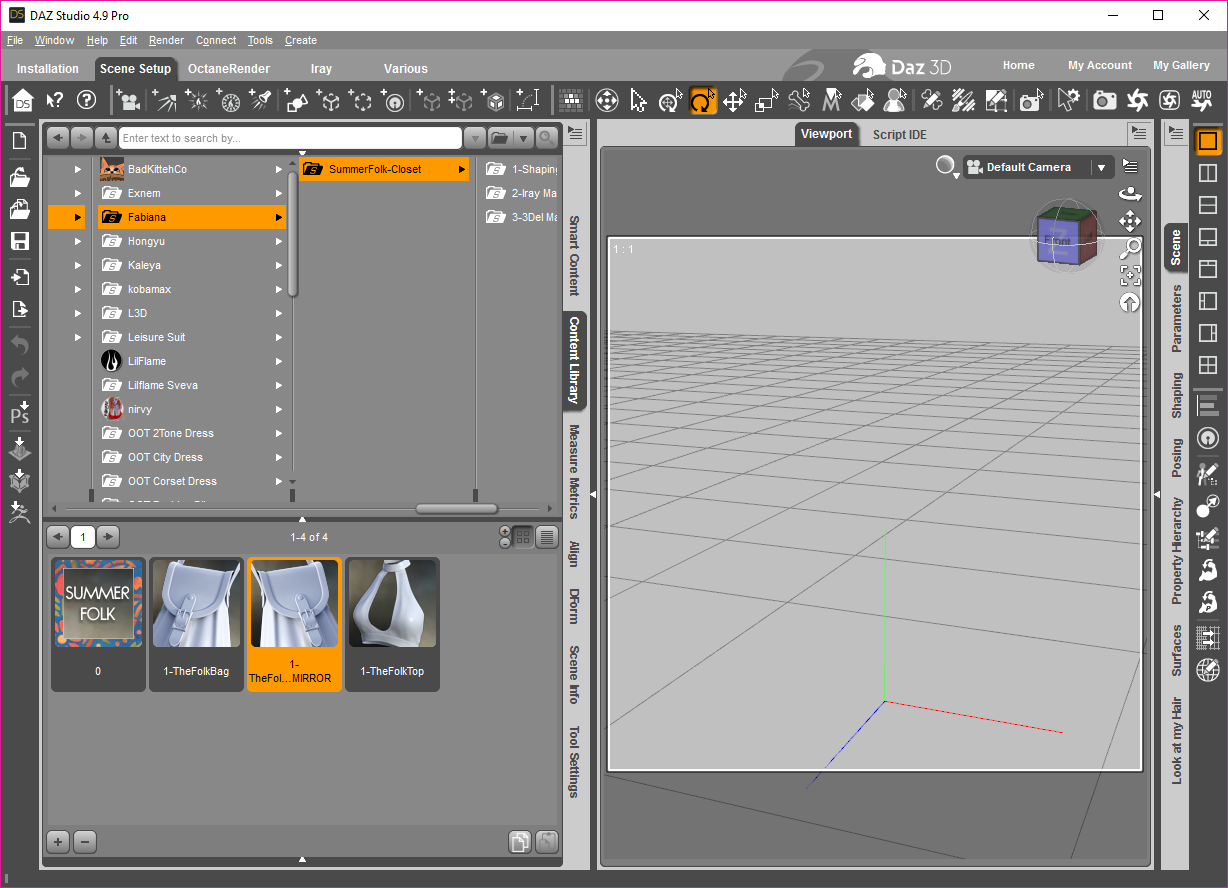Select the SummerFolk-Closet folder
1228x888 pixels.
click(384, 169)
